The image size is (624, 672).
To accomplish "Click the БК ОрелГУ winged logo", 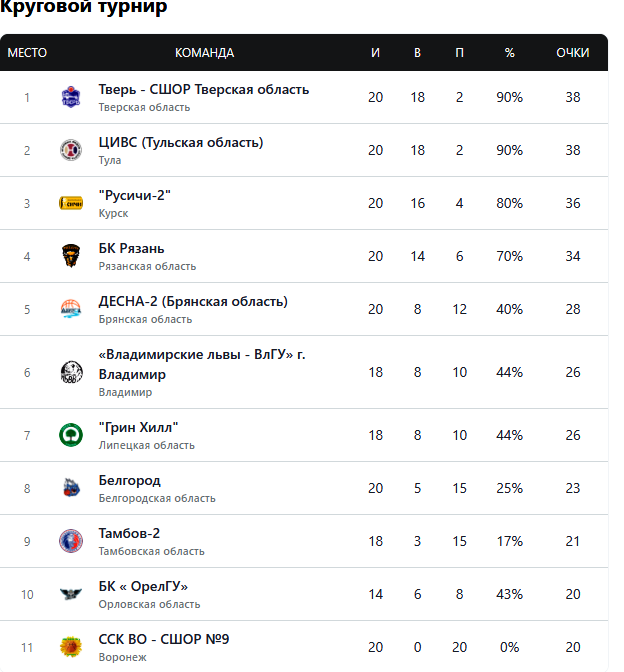I will click(71, 594).
